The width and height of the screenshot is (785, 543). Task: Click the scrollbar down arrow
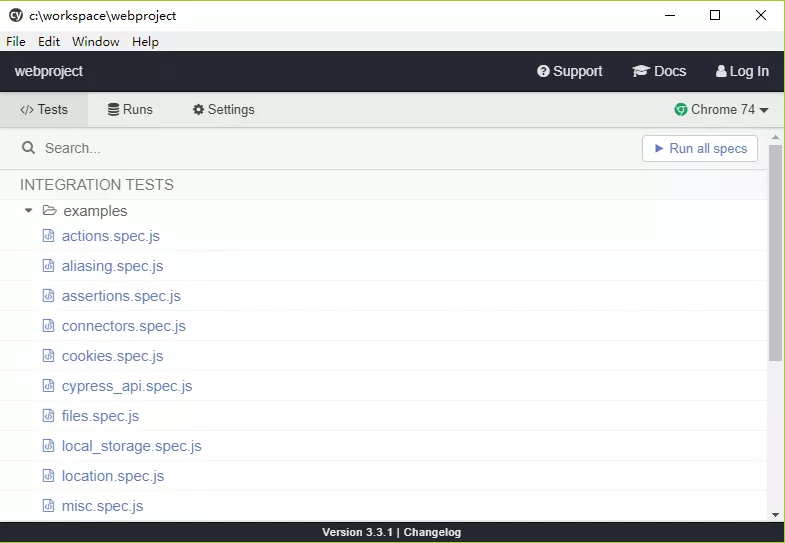coord(775,514)
